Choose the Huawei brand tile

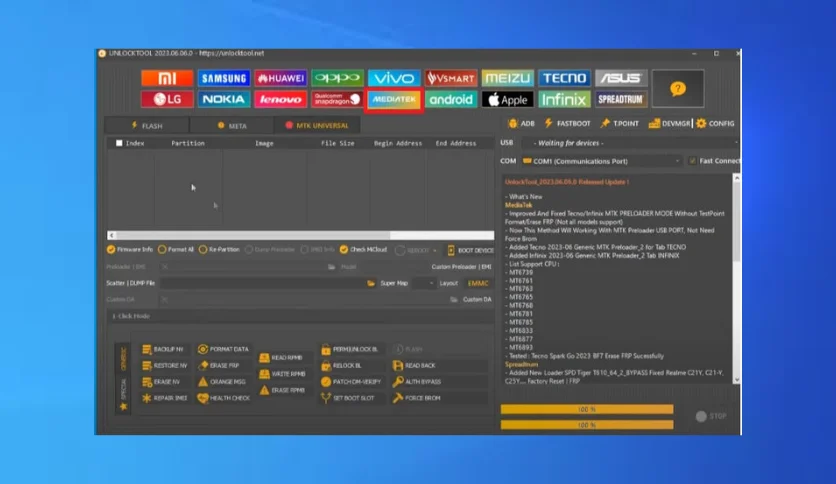pyautogui.click(x=280, y=78)
